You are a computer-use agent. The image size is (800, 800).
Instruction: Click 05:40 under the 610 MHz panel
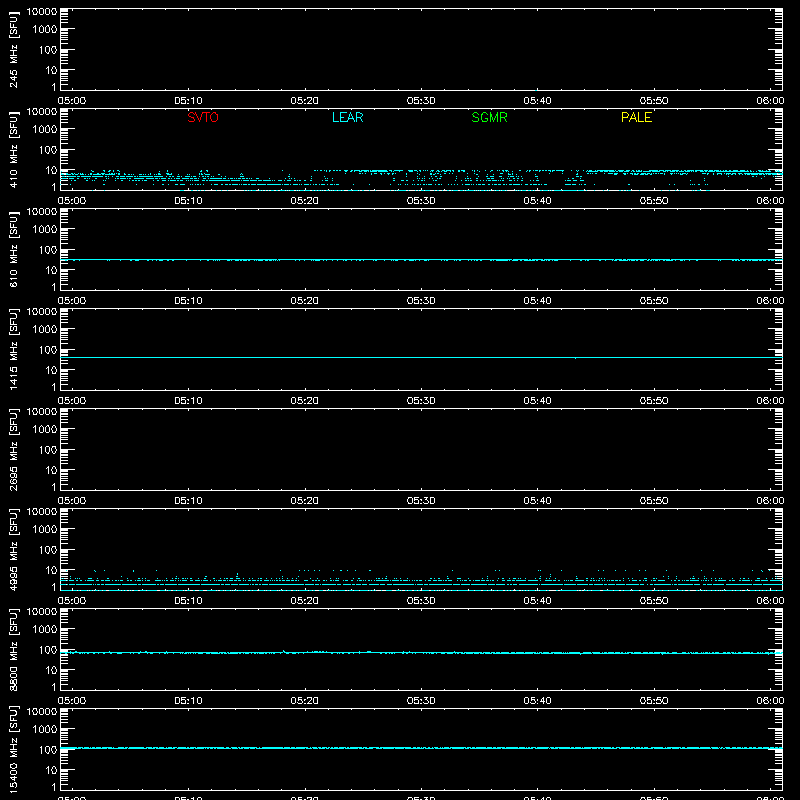pos(537,301)
